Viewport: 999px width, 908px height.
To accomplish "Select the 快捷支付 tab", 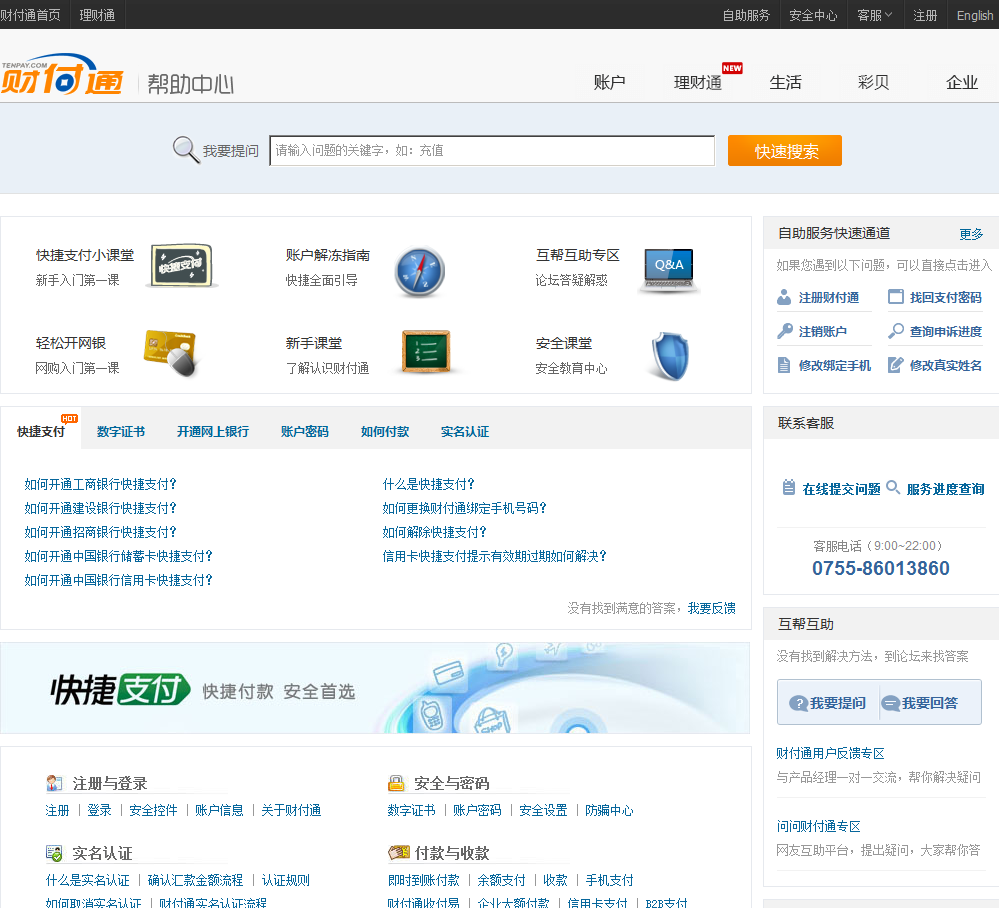I will (x=41, y=431).
